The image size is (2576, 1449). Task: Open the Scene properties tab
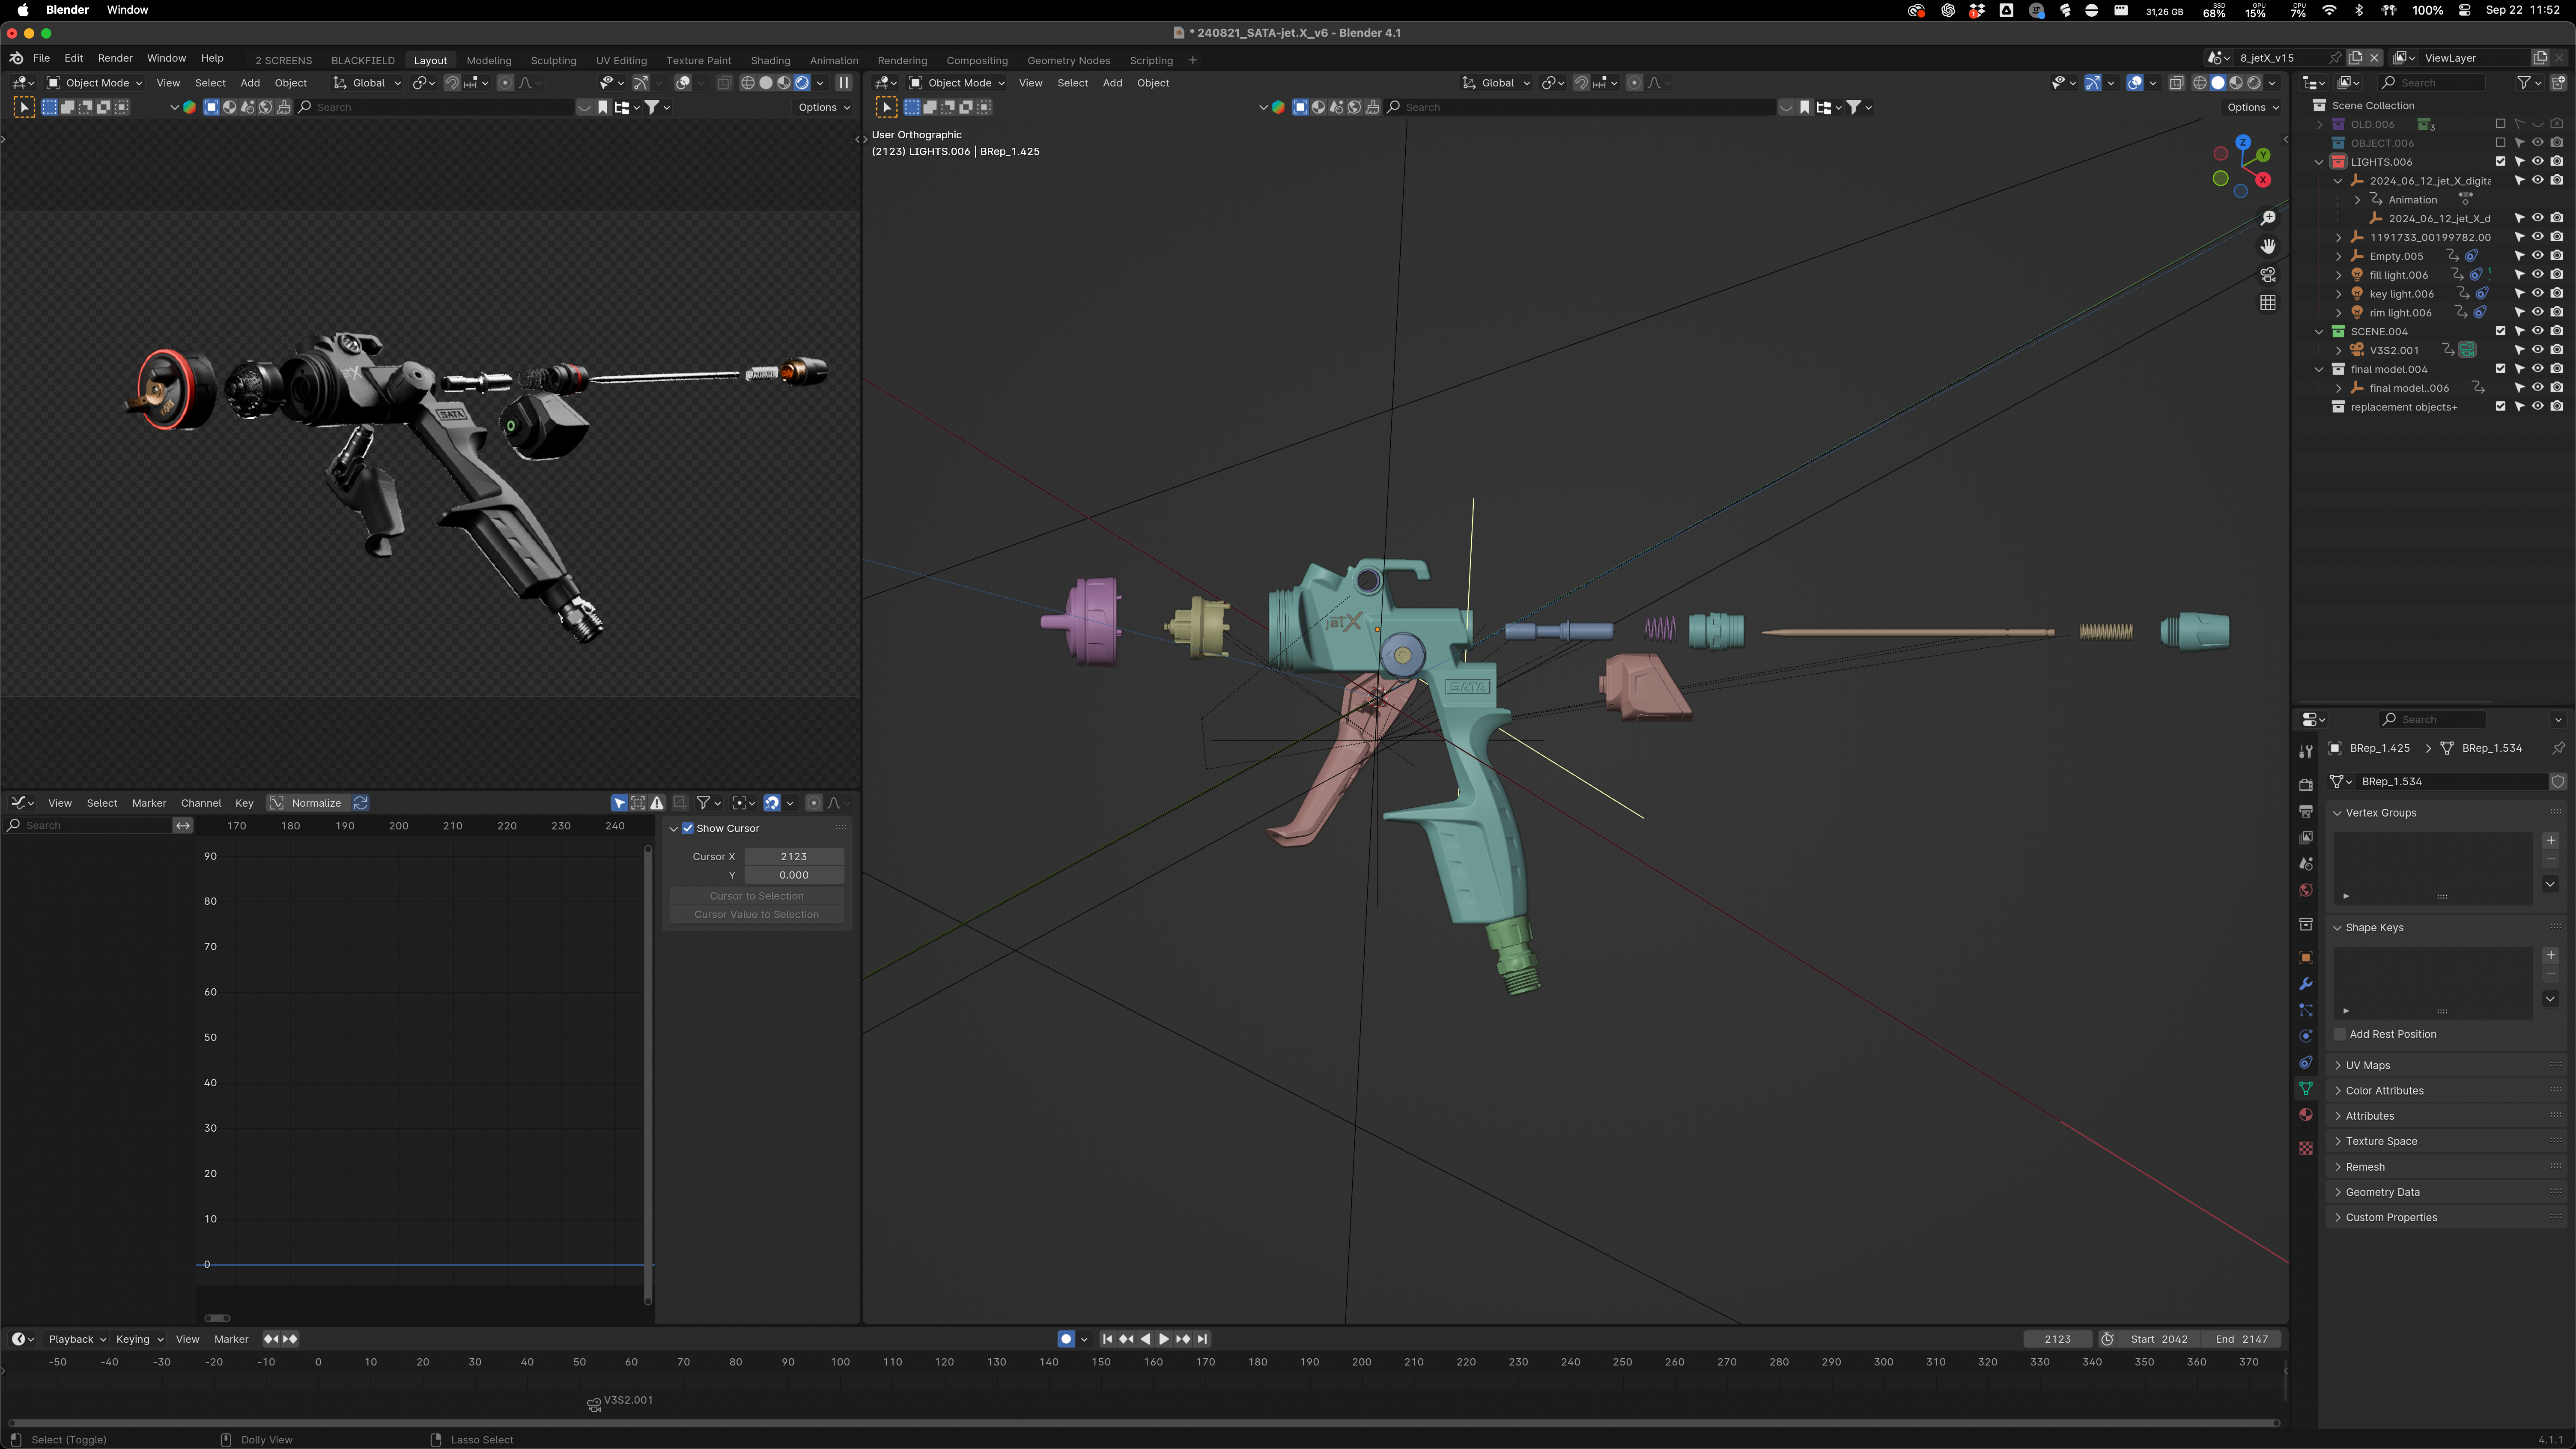pos(2306,864)
